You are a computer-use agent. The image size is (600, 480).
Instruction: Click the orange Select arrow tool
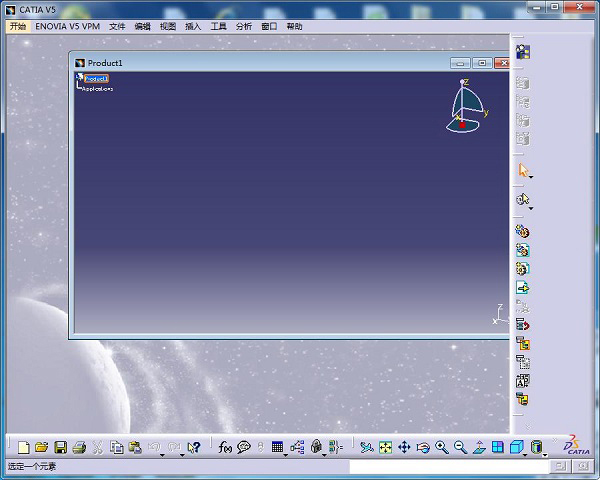tap(523, 170)
